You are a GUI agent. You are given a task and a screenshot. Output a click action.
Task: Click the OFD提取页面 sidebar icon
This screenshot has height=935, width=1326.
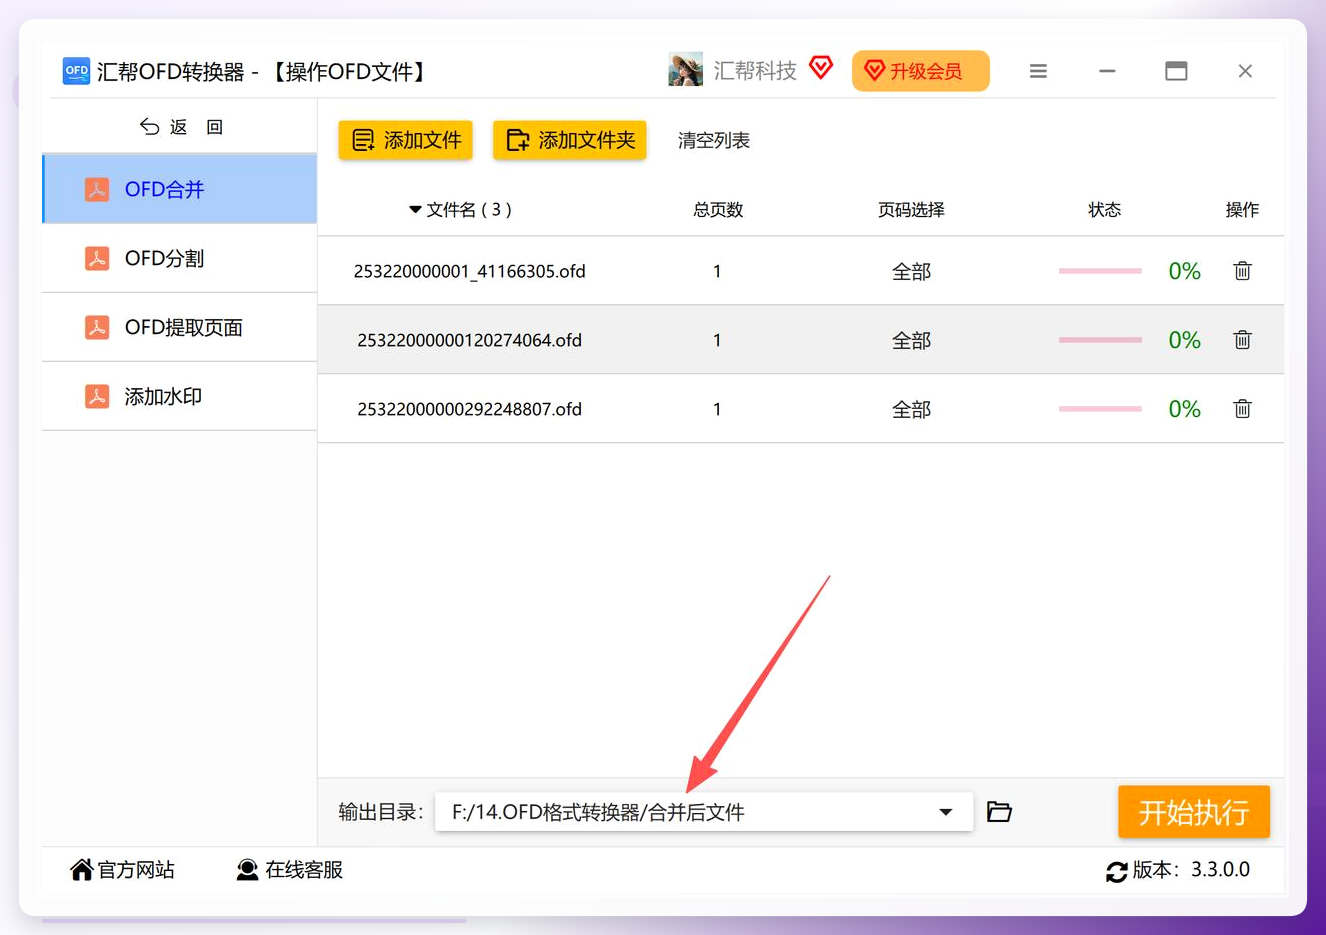click(x=97, y=327)
